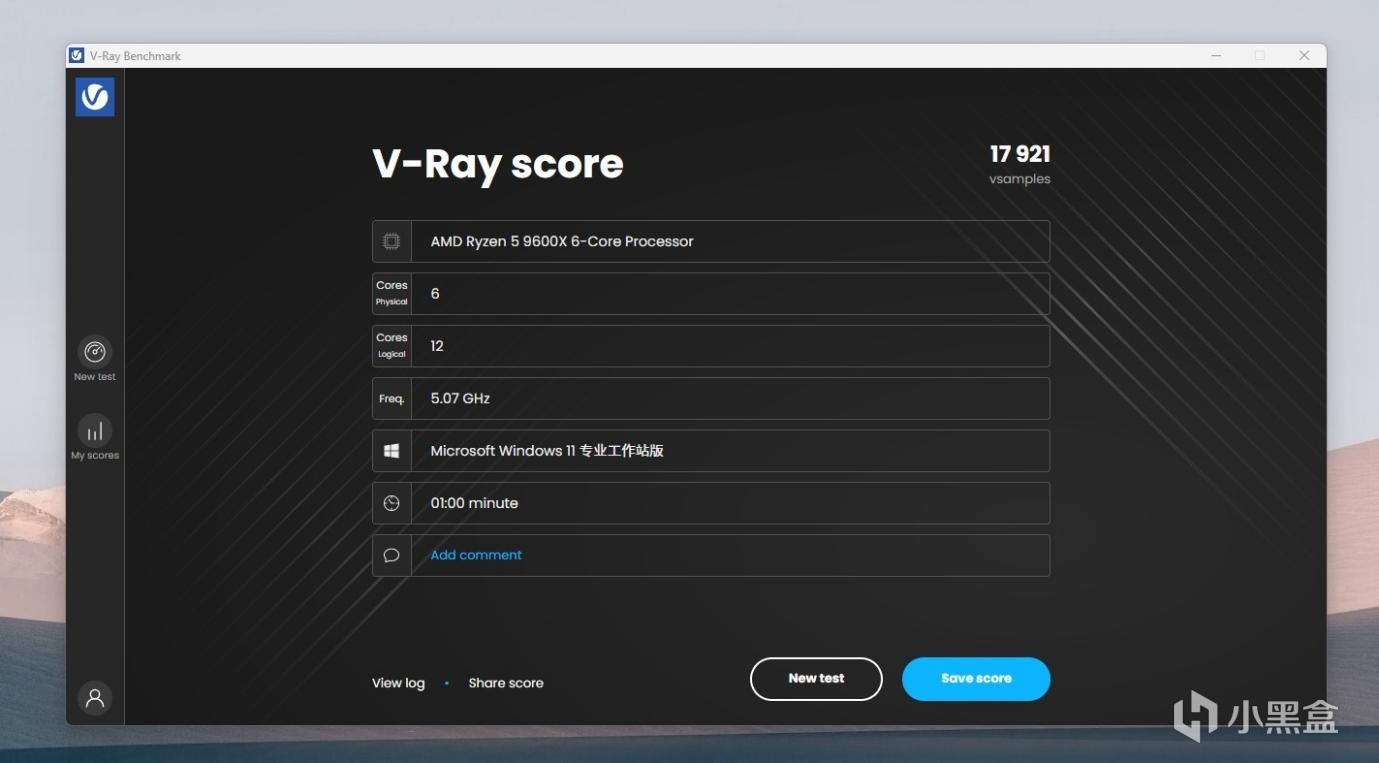Click the Add comment field
Image resolution: width=1379 pixels, height=763 pixels.
tap(711, 555)
